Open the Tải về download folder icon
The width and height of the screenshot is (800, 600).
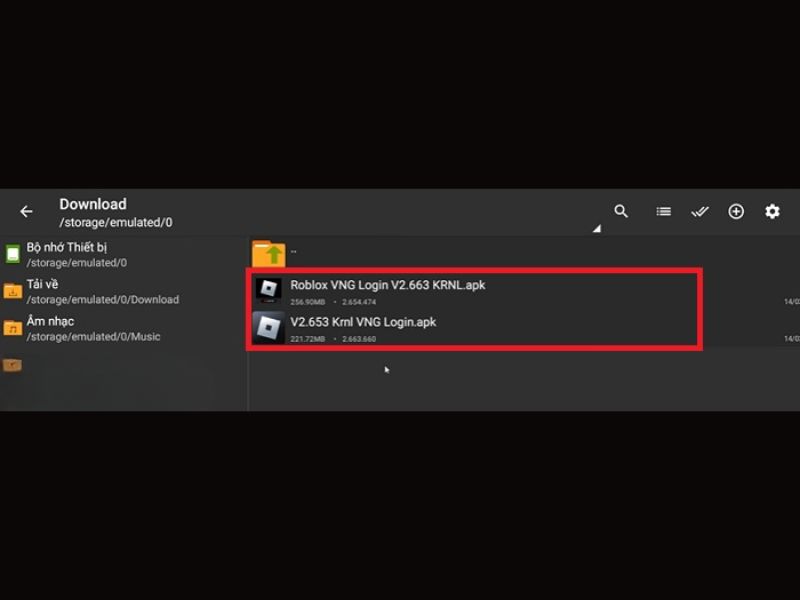coord(13,291)
